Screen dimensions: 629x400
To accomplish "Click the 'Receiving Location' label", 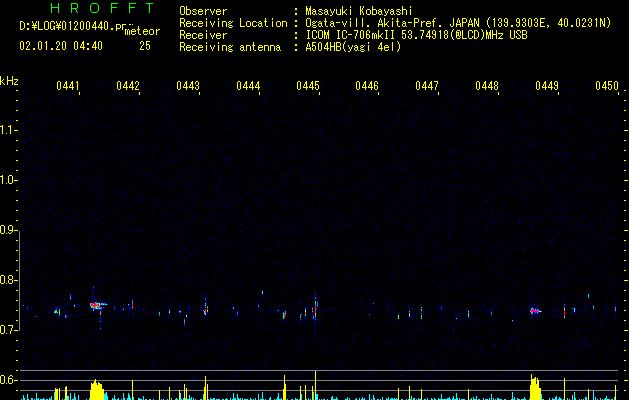I will pos(233,23).
